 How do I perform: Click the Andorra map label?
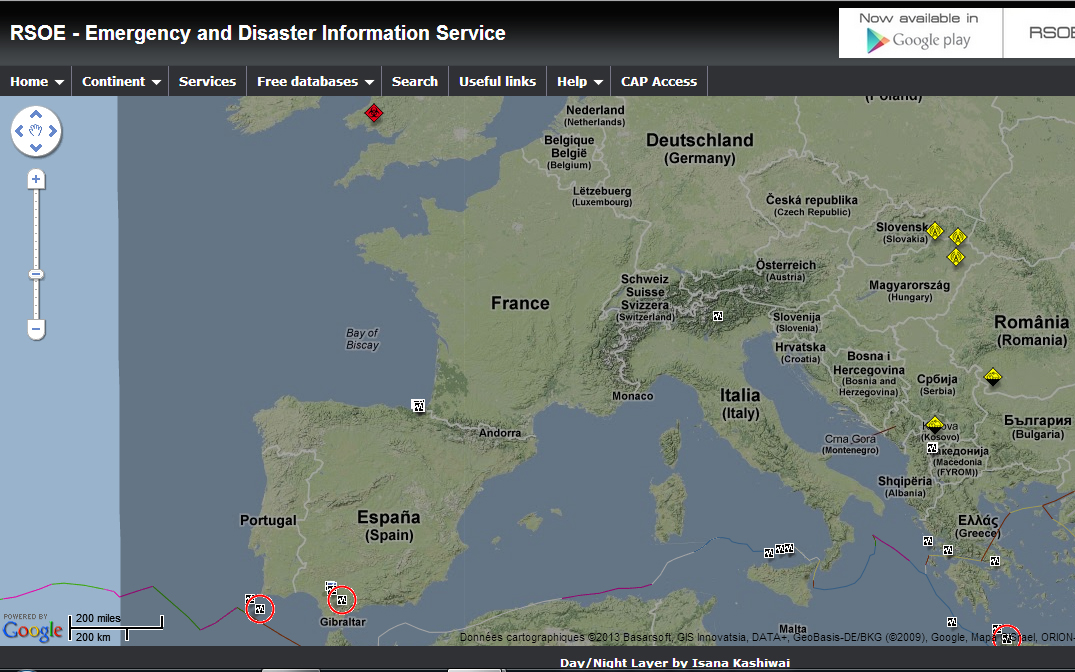click(x=500, y=433)
